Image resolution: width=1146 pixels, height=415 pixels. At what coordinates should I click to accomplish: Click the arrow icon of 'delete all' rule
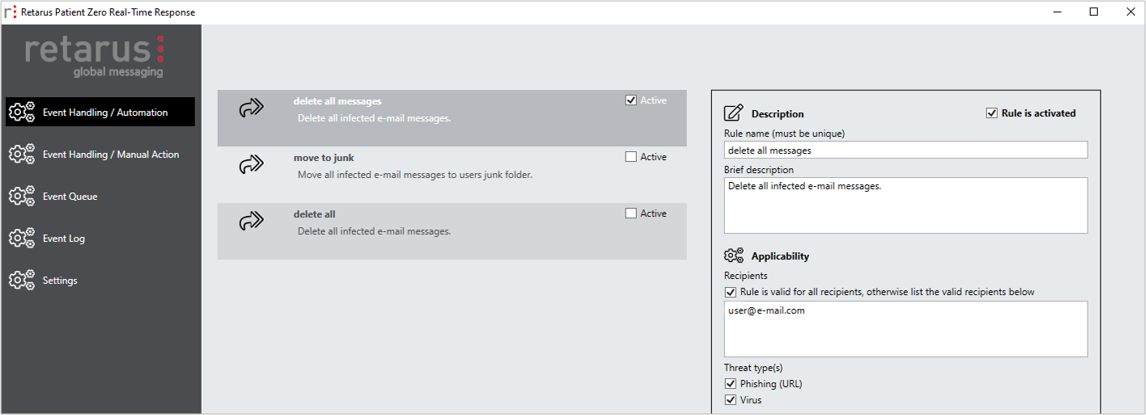251,221
